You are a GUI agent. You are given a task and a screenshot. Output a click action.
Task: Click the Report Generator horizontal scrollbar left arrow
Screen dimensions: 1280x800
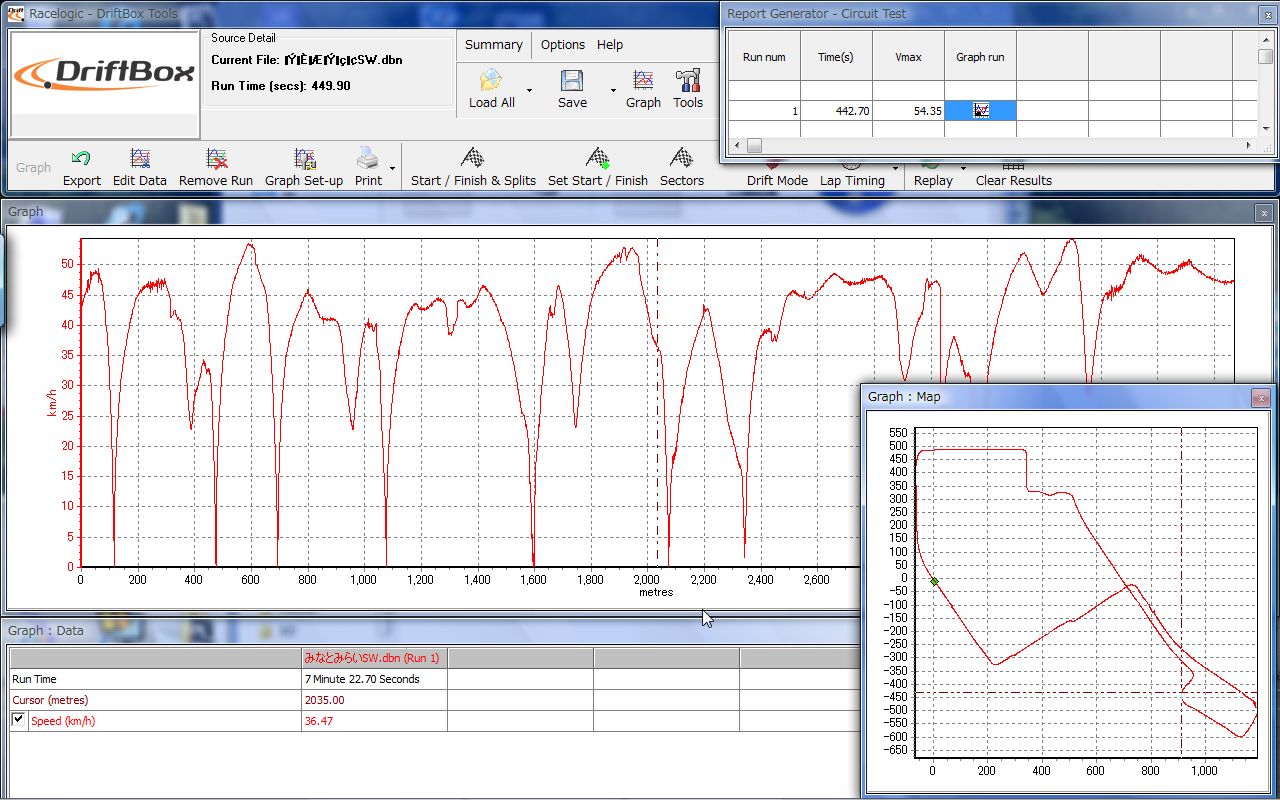click(737, 145)
